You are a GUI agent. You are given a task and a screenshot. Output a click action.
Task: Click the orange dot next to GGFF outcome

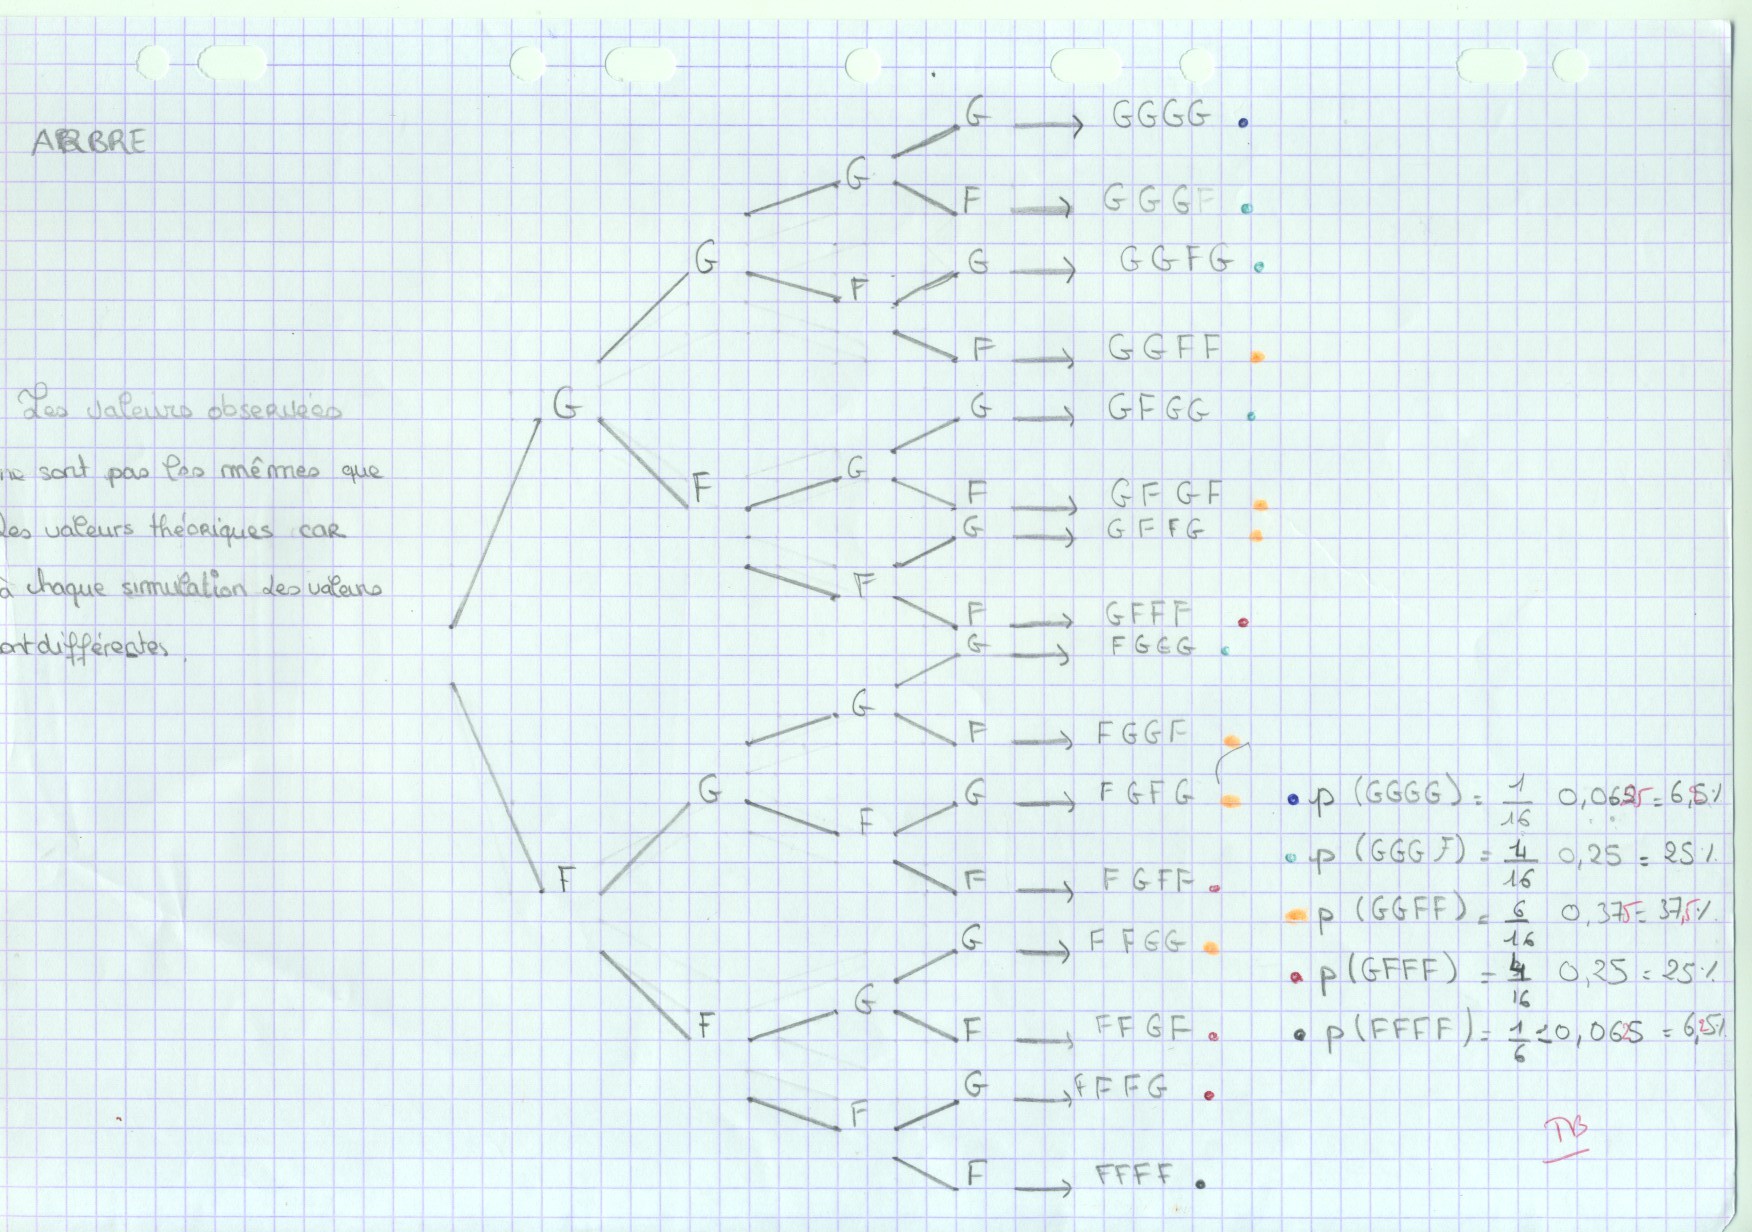point(1258,356)
